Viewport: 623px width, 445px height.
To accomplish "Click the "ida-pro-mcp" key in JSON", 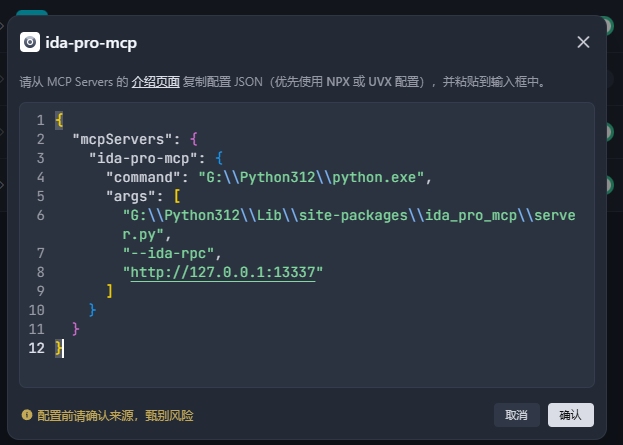I will 143,159.
